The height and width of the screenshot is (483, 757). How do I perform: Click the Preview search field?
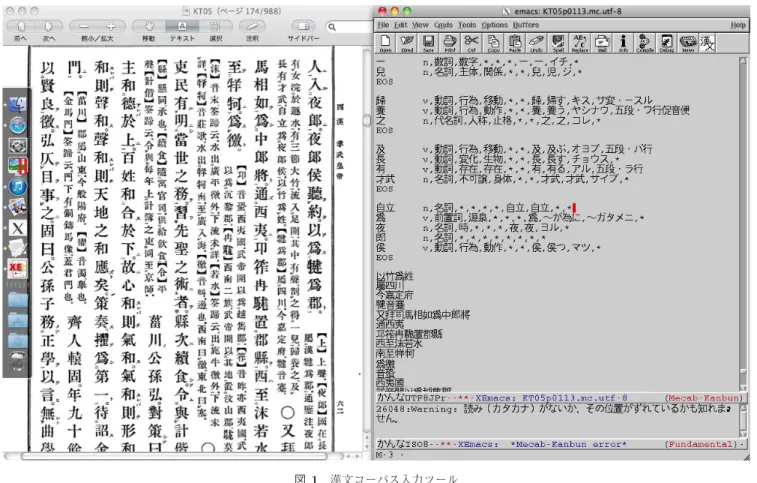click(x=349, y=27)
